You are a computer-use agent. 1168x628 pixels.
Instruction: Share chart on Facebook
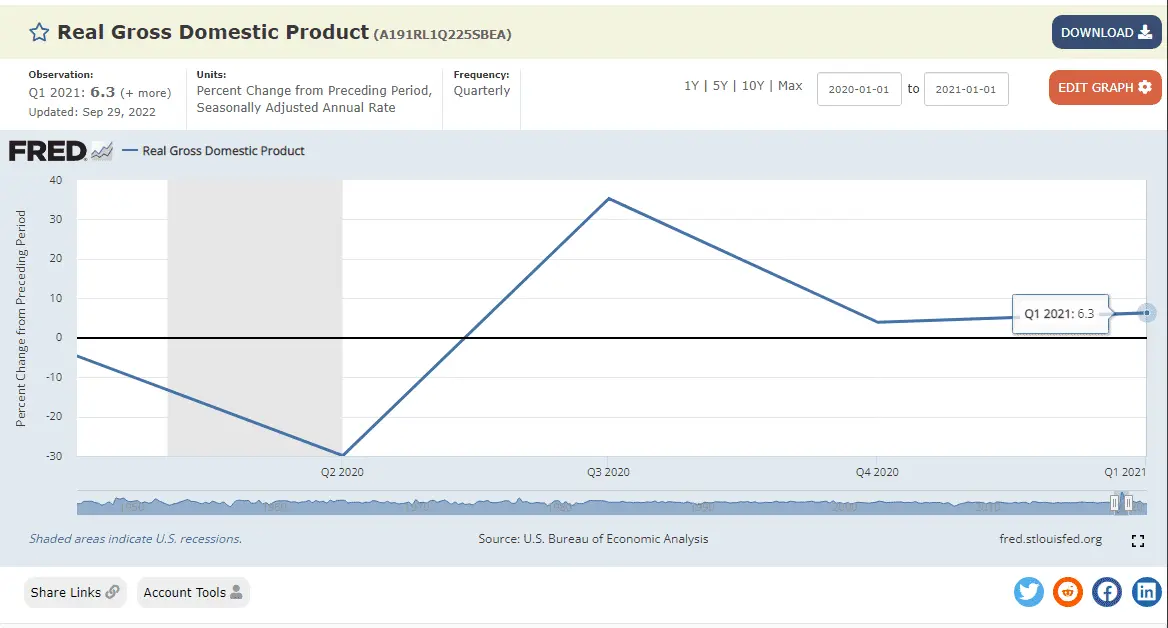[x=1107, y=592]
